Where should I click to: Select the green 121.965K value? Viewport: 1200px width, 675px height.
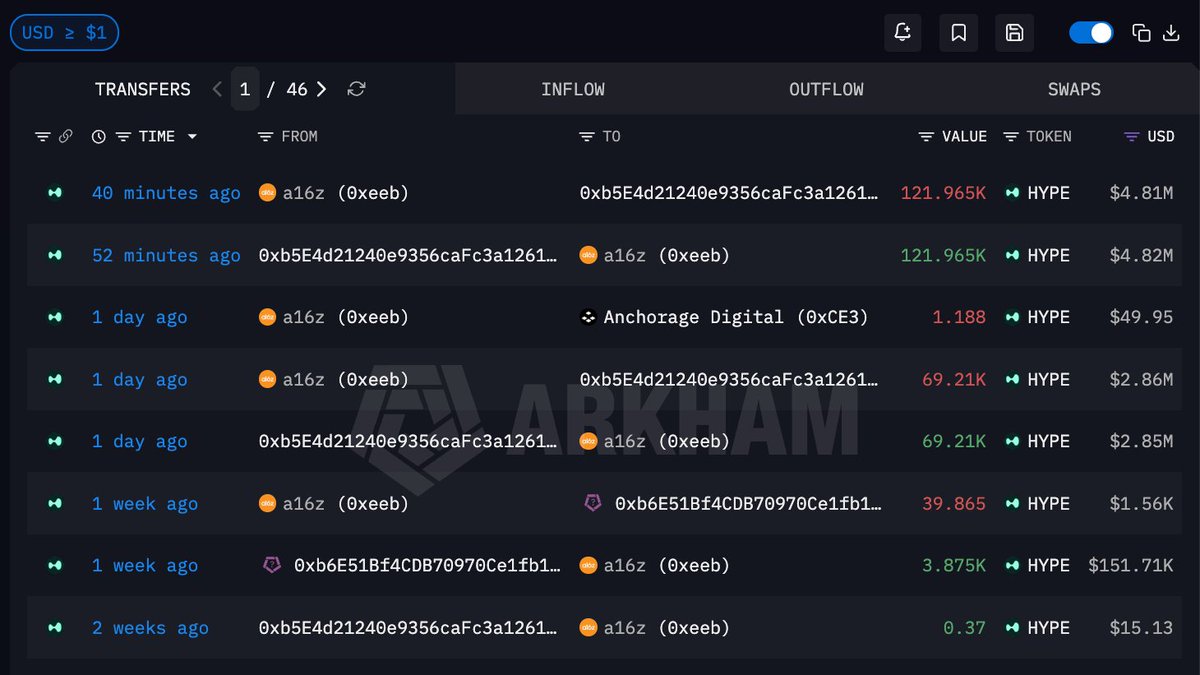coord(943,255)
